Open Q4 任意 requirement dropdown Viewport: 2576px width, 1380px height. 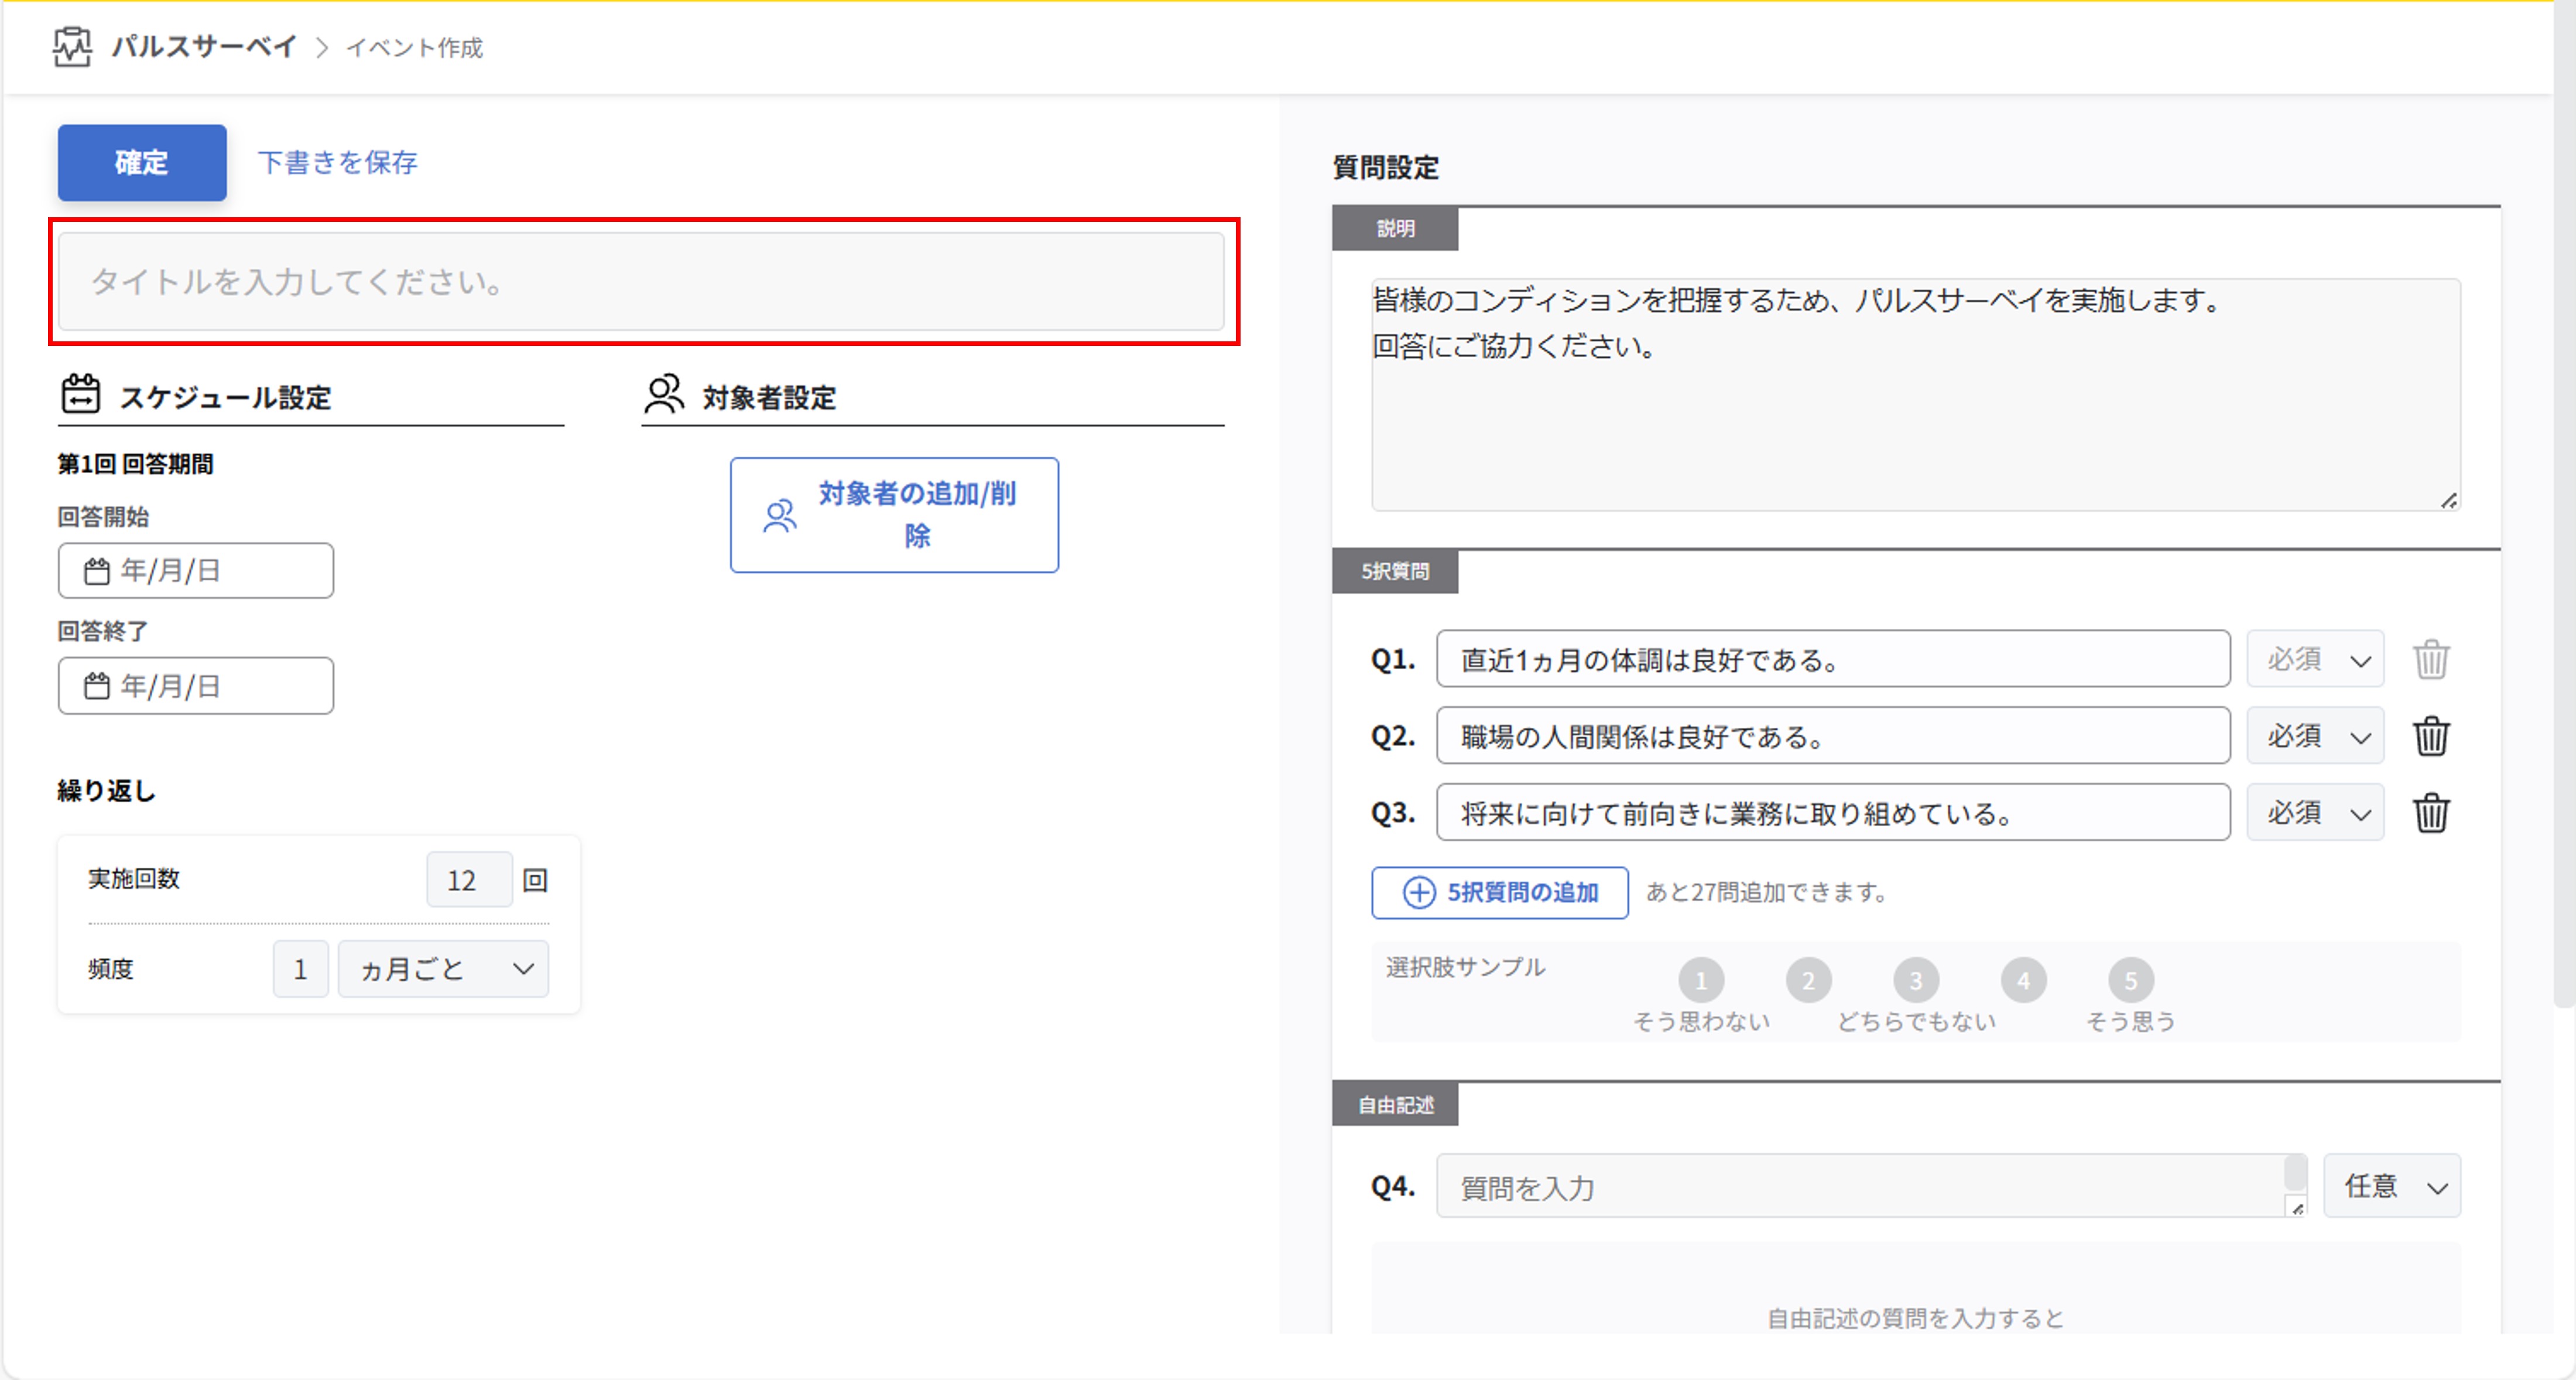(2391, 1187)
